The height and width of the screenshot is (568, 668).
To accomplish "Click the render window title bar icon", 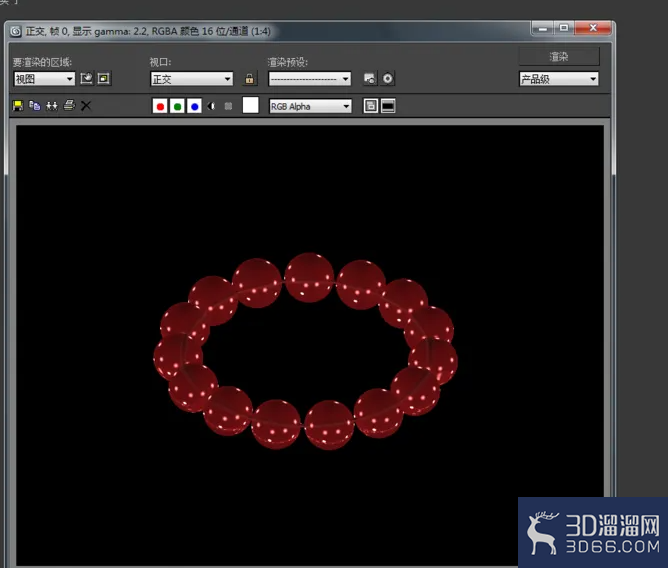I will 16,32.
